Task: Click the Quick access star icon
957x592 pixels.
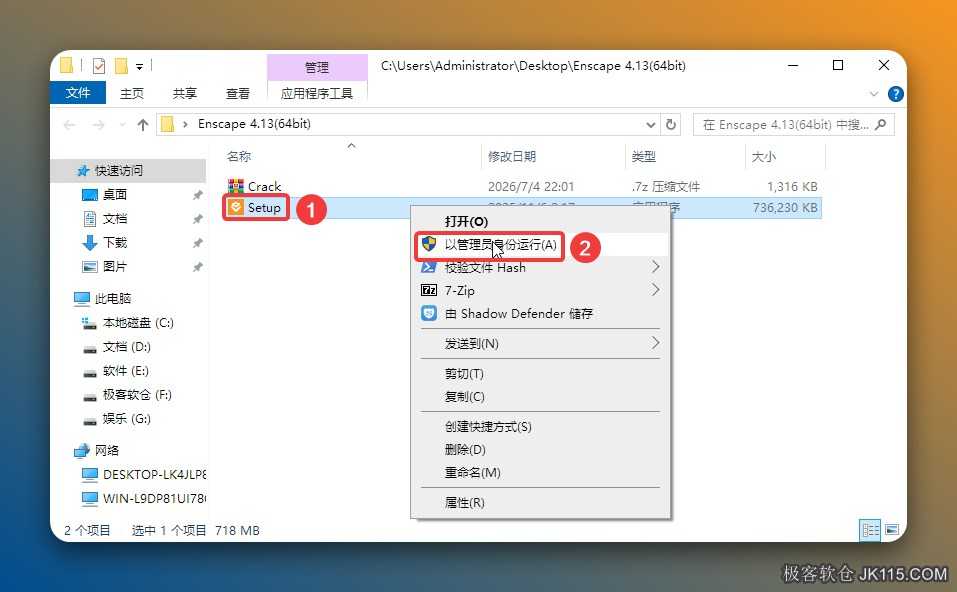Action: pyautogui.click(x=83, y=170)
